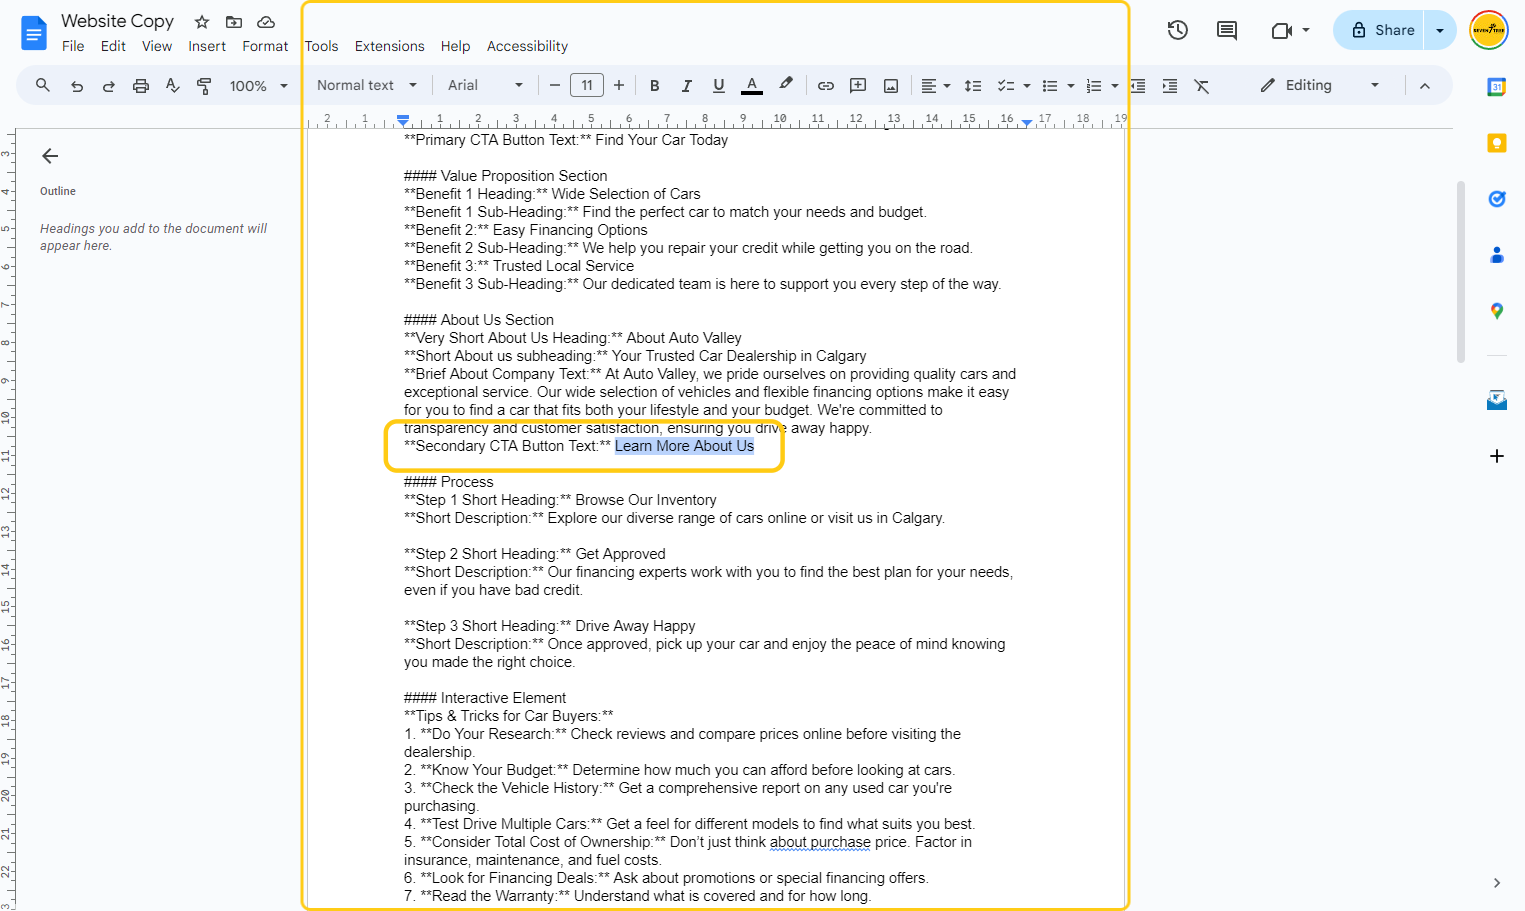Run spelling and grammar check
The width and height of the screenshot is (1525, 911).
(173, 86)
